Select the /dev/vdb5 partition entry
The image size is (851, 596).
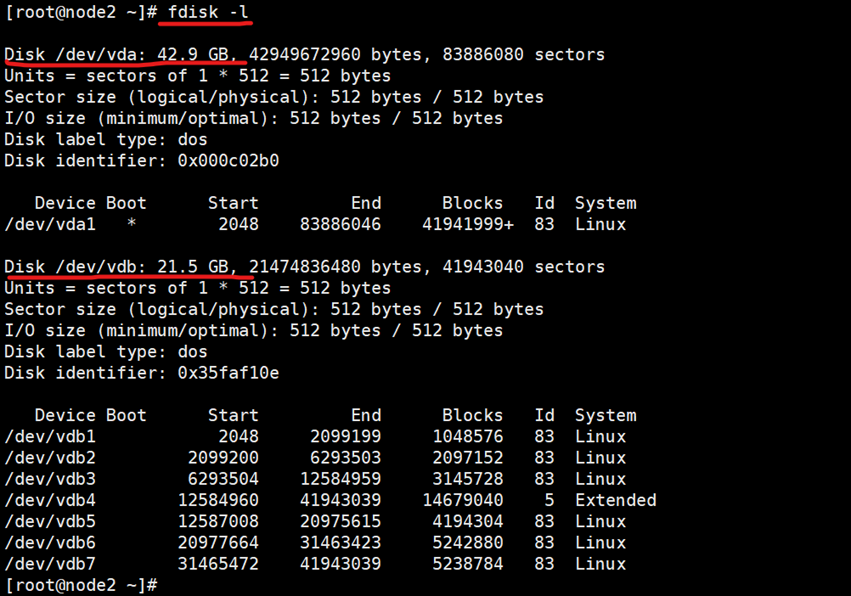coord(50,522)
